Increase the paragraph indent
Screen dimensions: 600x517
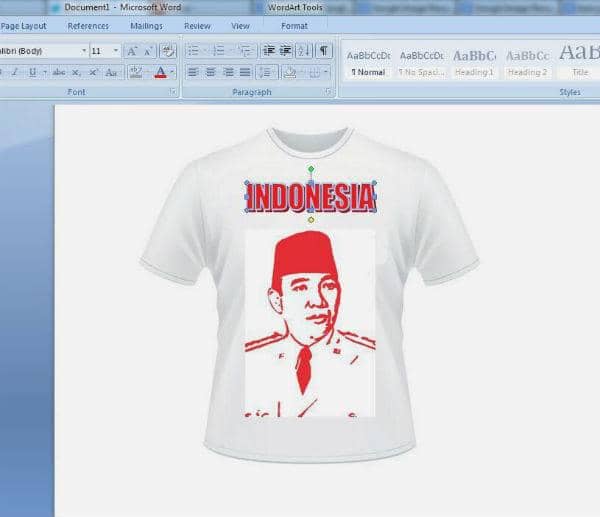[x=286, y=51]
